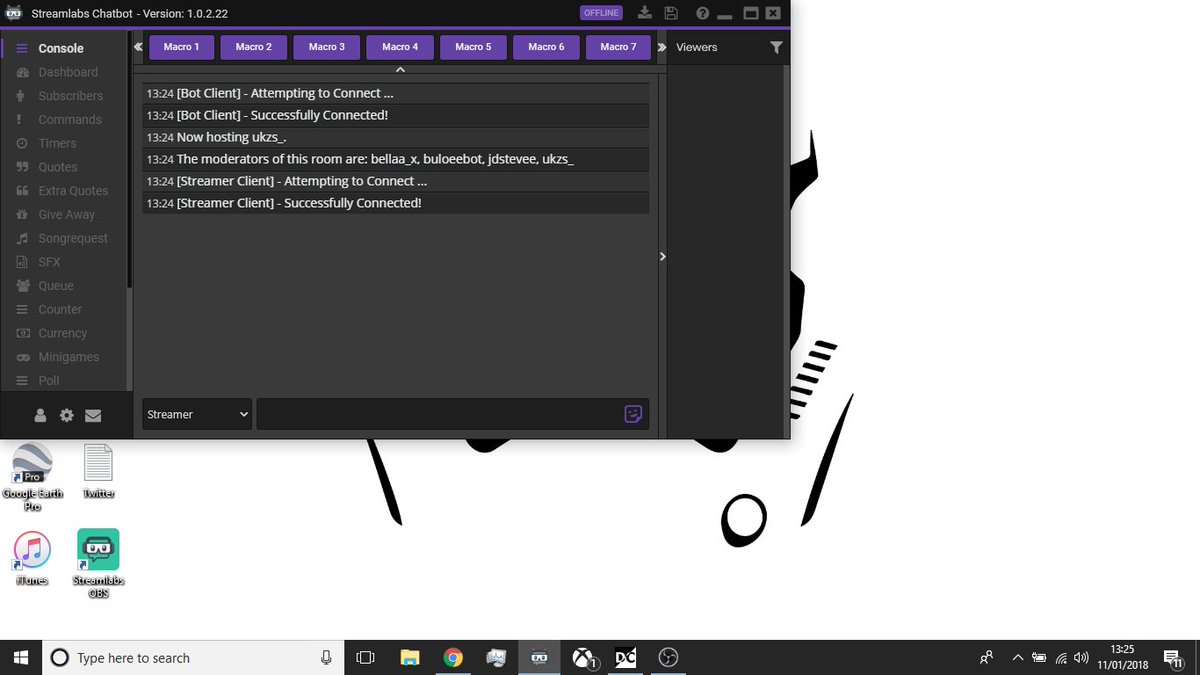Click Cortana microphone icon in search box
Viewport: 1200px width, 675px height.
326,658
